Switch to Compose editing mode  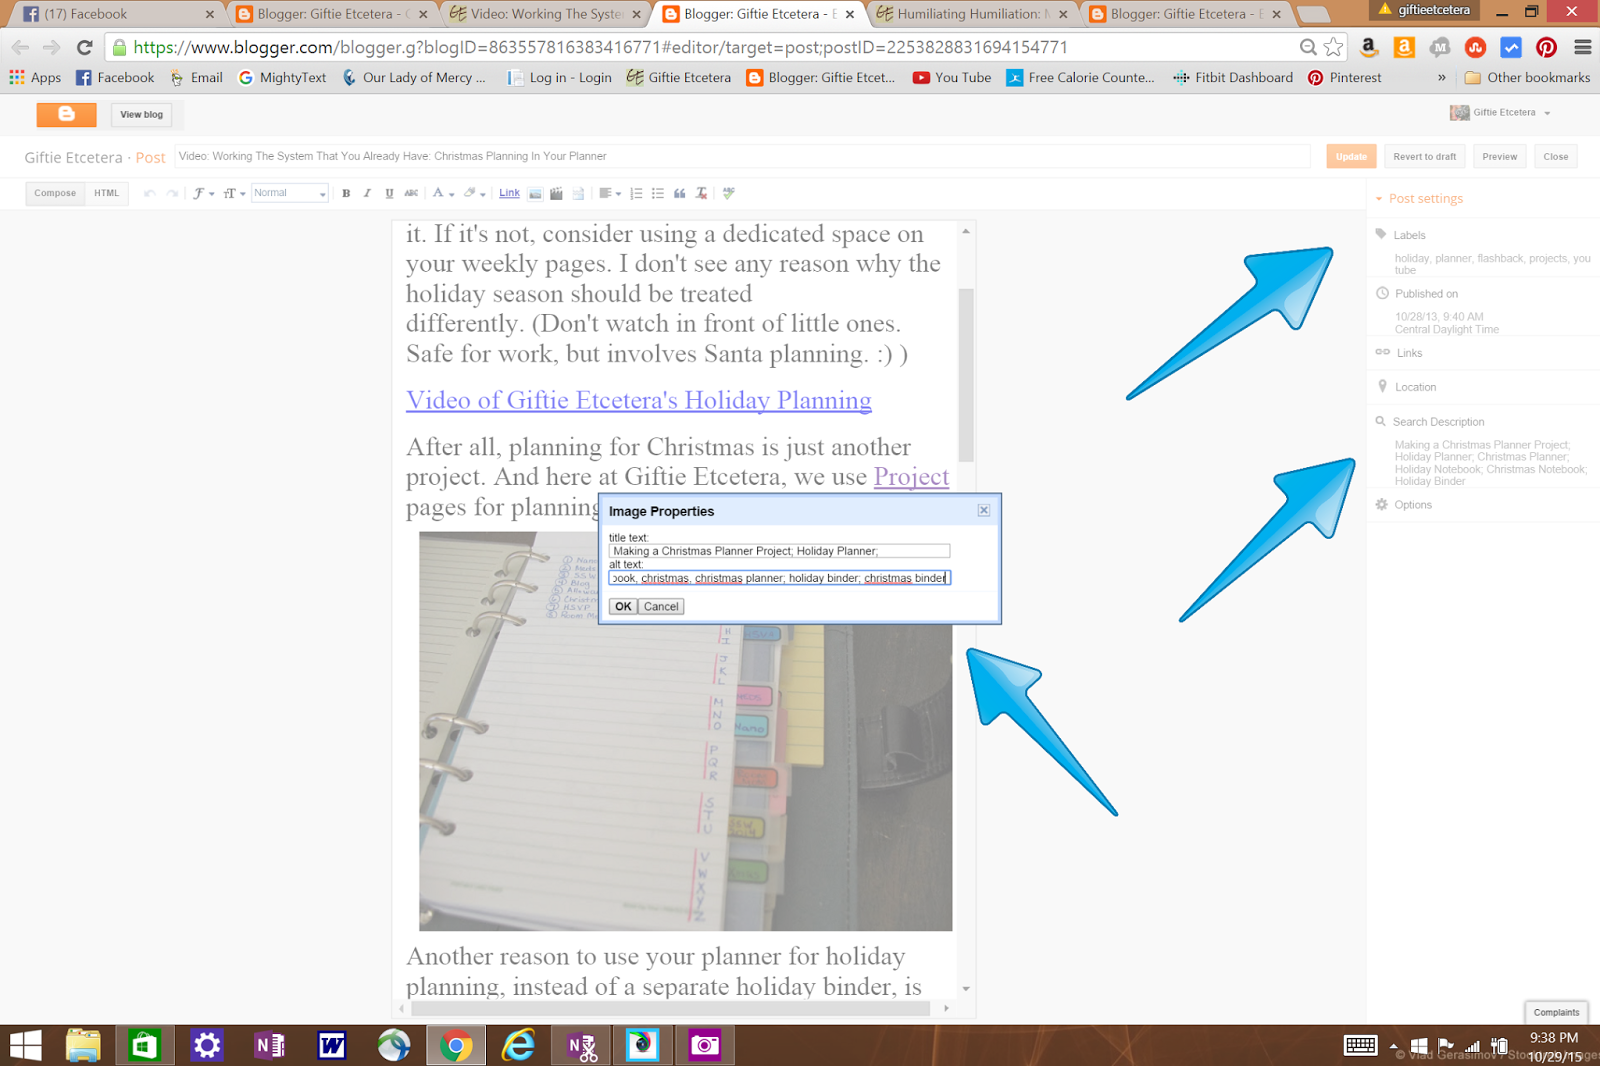pos(55,193)
